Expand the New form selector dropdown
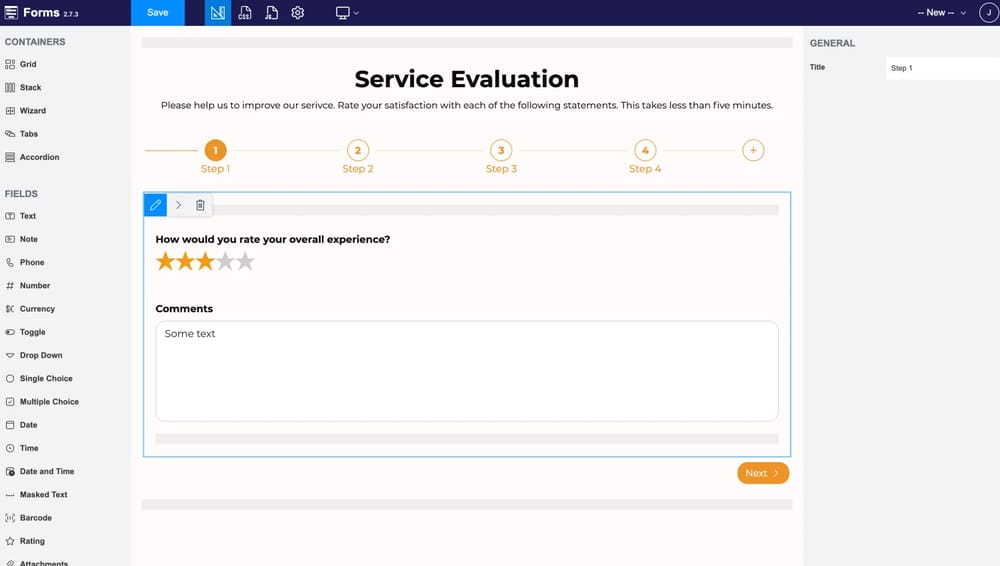 (x=942, y=13)
